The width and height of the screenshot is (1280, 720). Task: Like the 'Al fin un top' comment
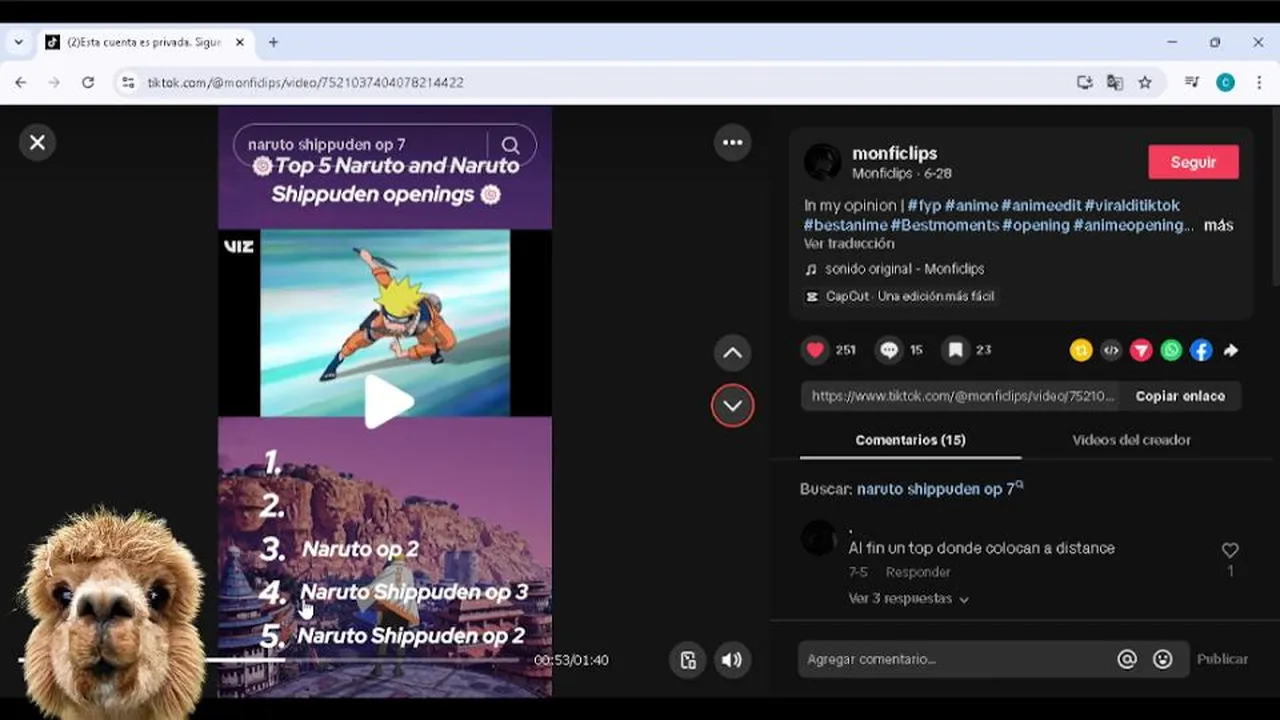(x=1230, y=550)
